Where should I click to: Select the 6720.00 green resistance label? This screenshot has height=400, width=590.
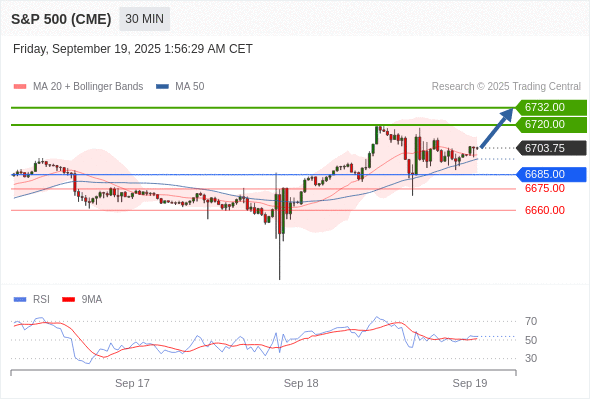[551, 125]
